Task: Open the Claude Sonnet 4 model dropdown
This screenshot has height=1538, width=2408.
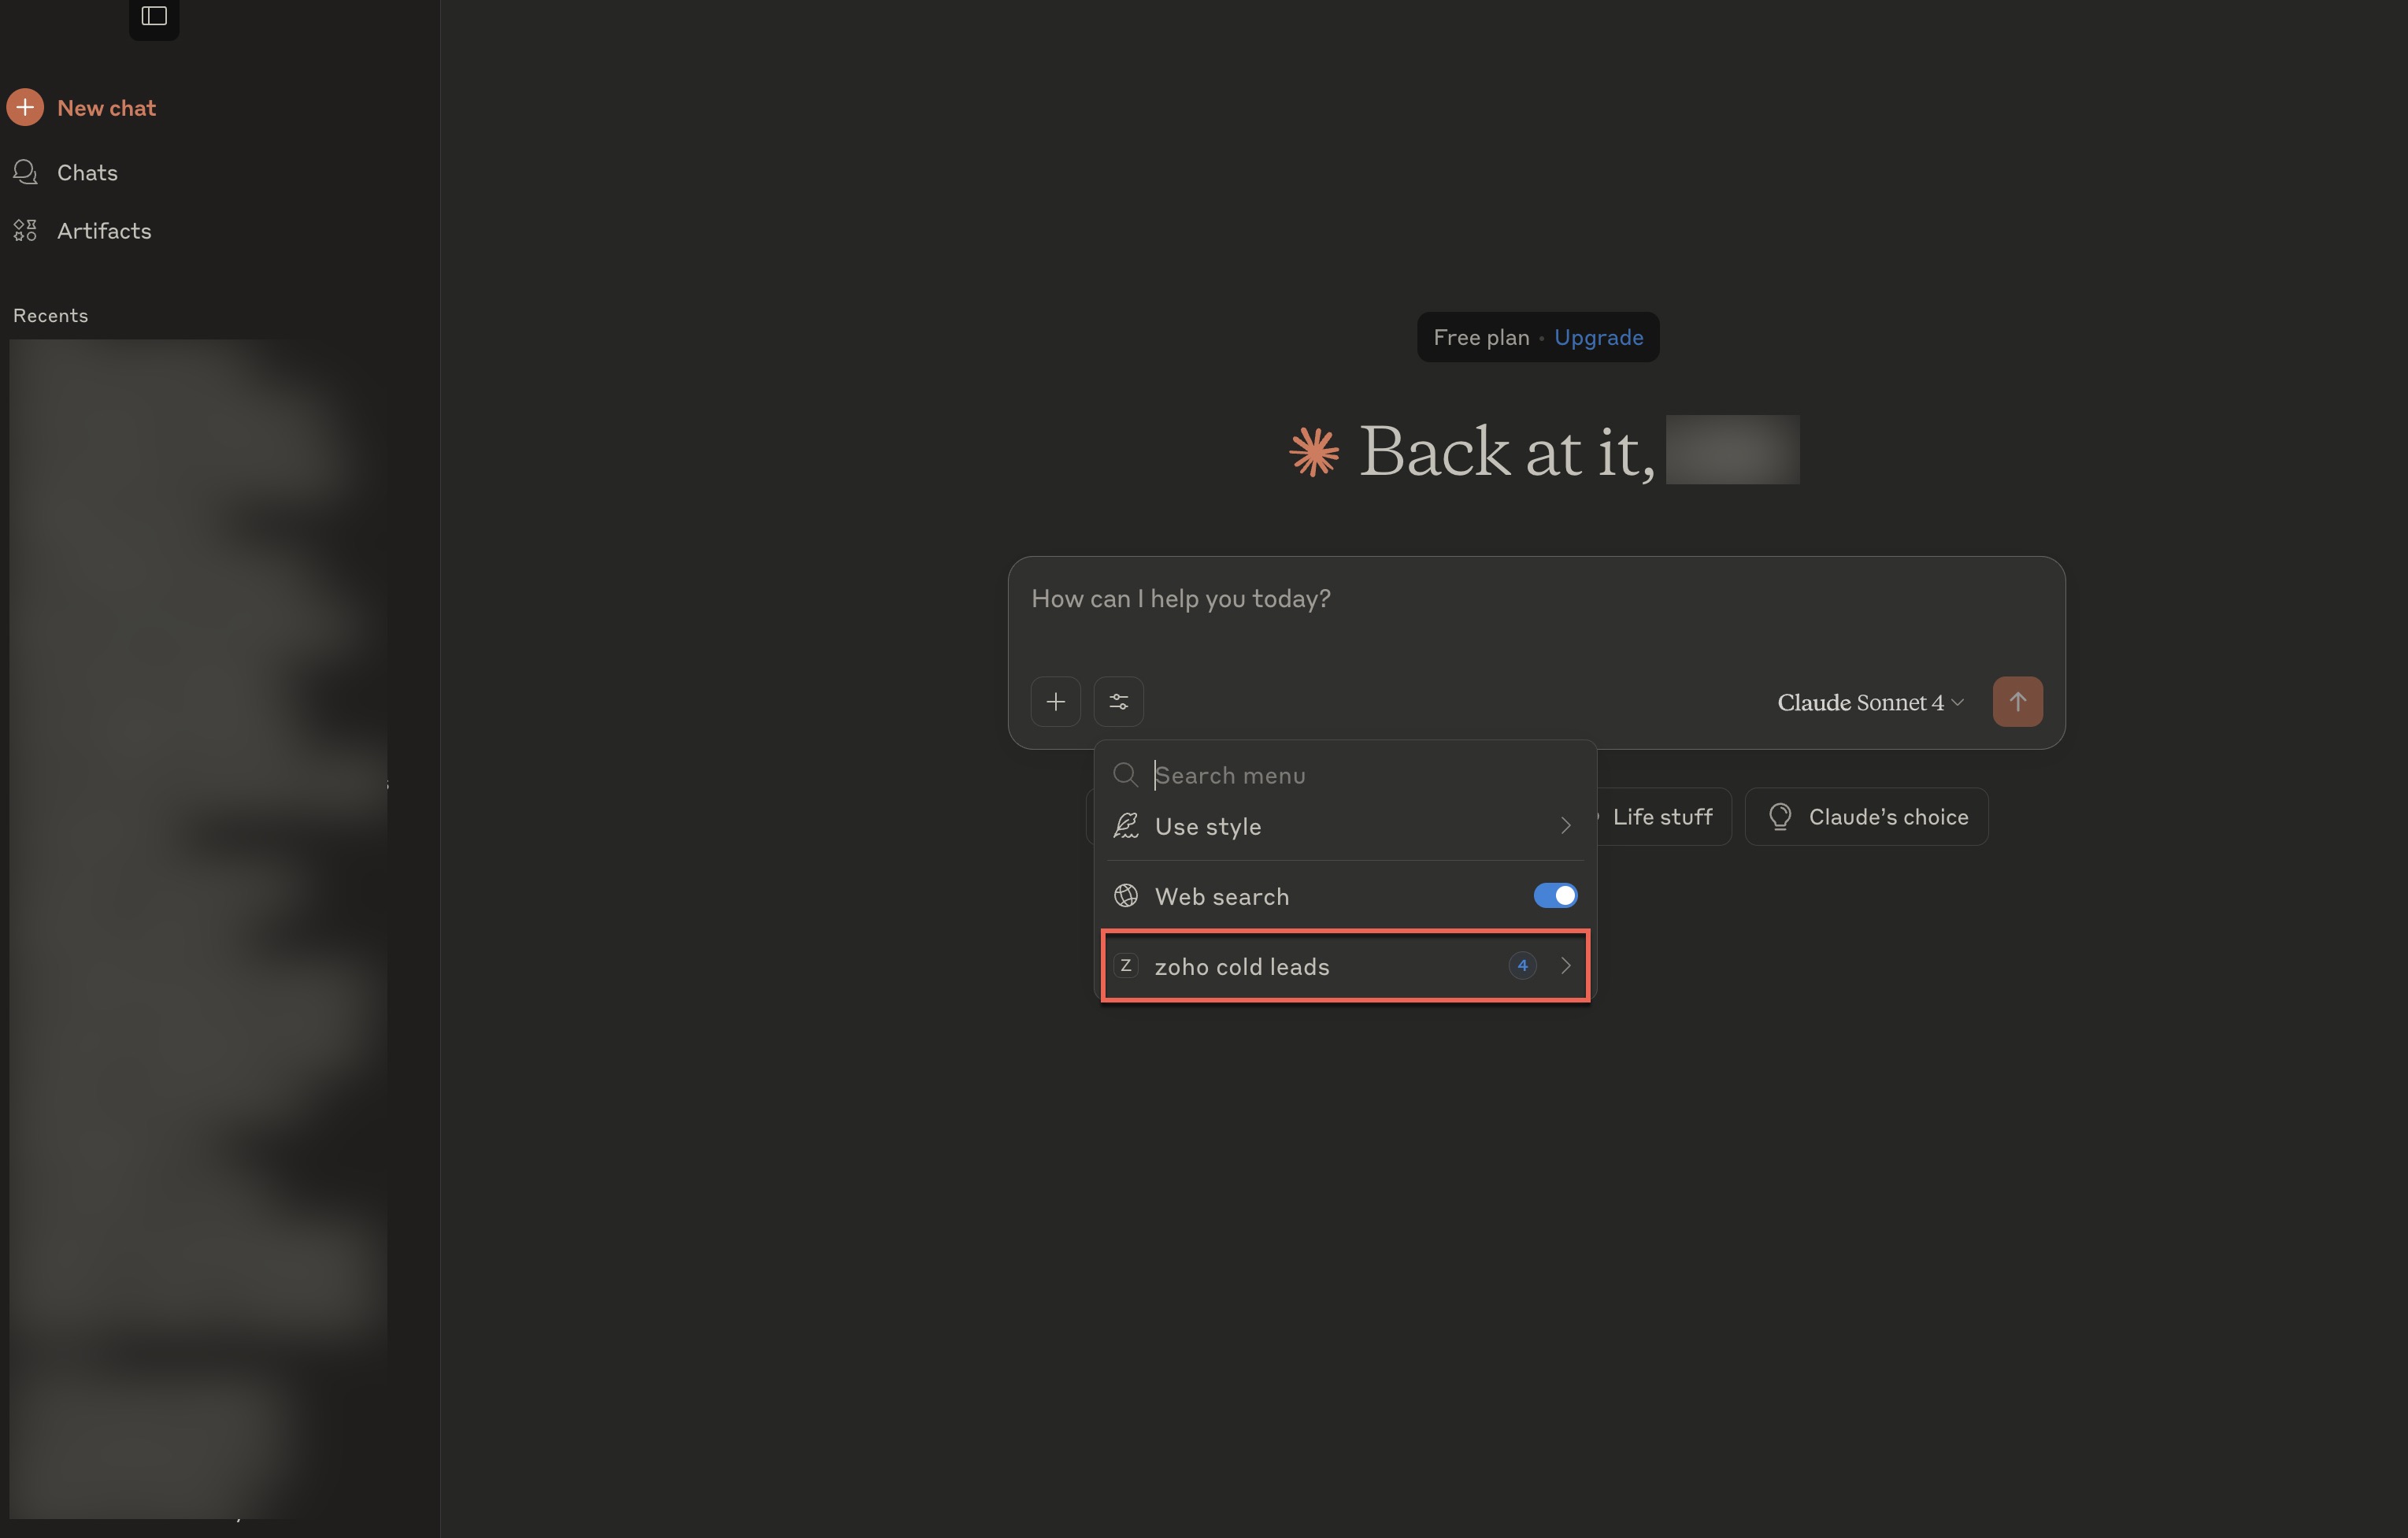Action: click(1869, 703)
